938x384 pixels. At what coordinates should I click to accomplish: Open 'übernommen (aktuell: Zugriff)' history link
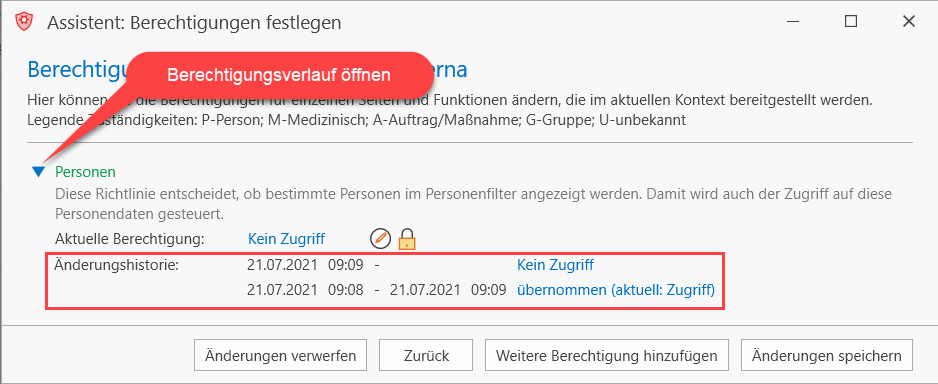tap(616, 291)
